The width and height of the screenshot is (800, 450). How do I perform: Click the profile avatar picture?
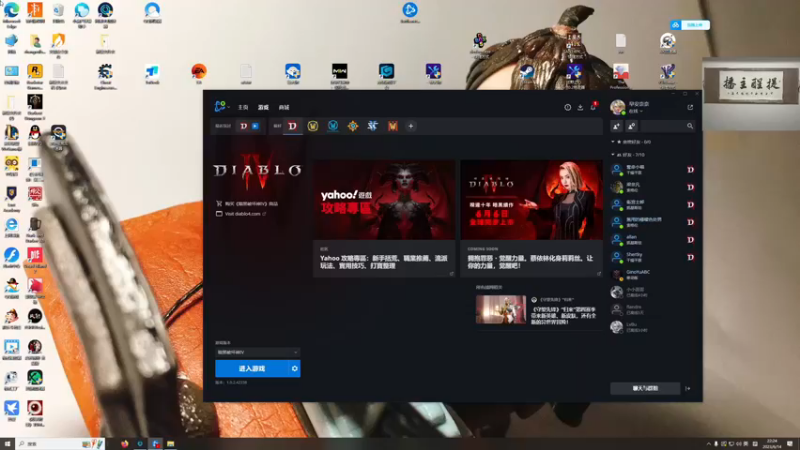point(618,107)
